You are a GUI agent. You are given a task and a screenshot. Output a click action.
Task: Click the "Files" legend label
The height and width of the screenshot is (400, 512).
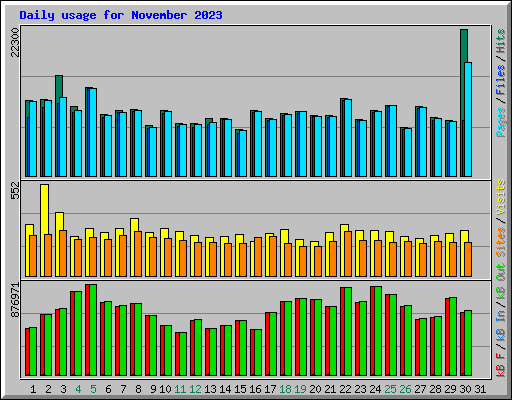(500, 79)
